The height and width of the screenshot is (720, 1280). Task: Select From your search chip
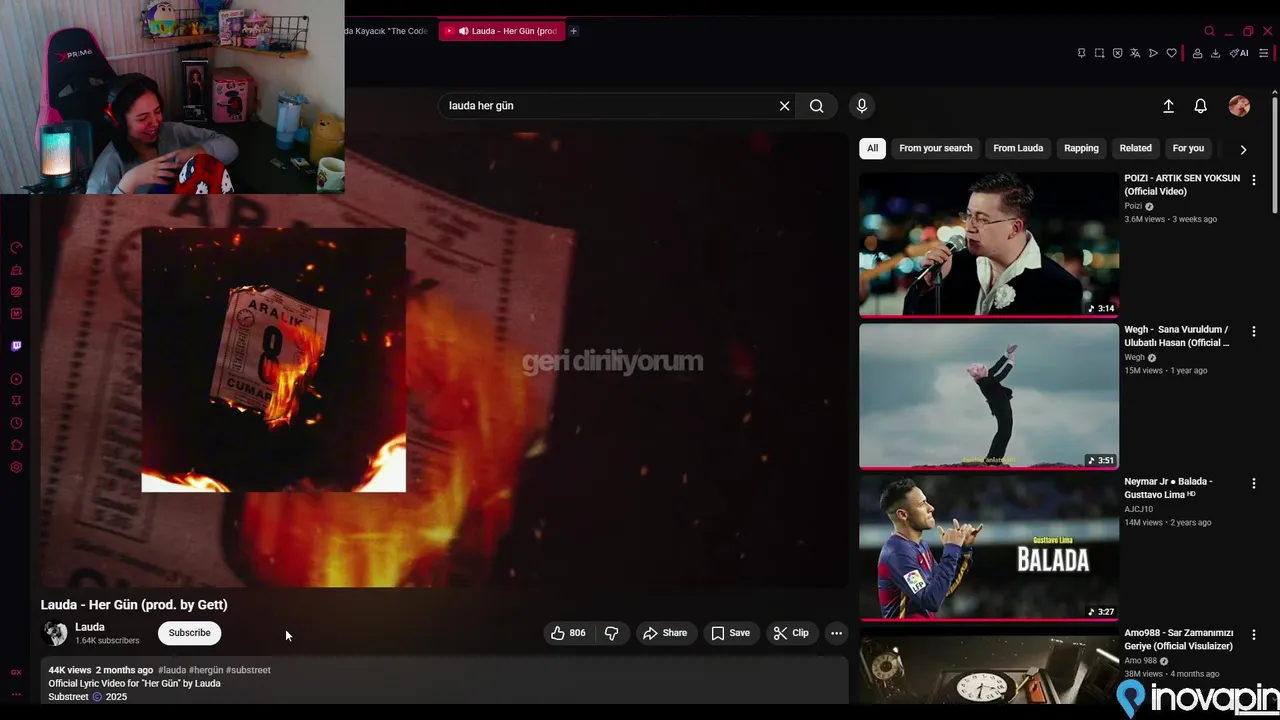935,148
